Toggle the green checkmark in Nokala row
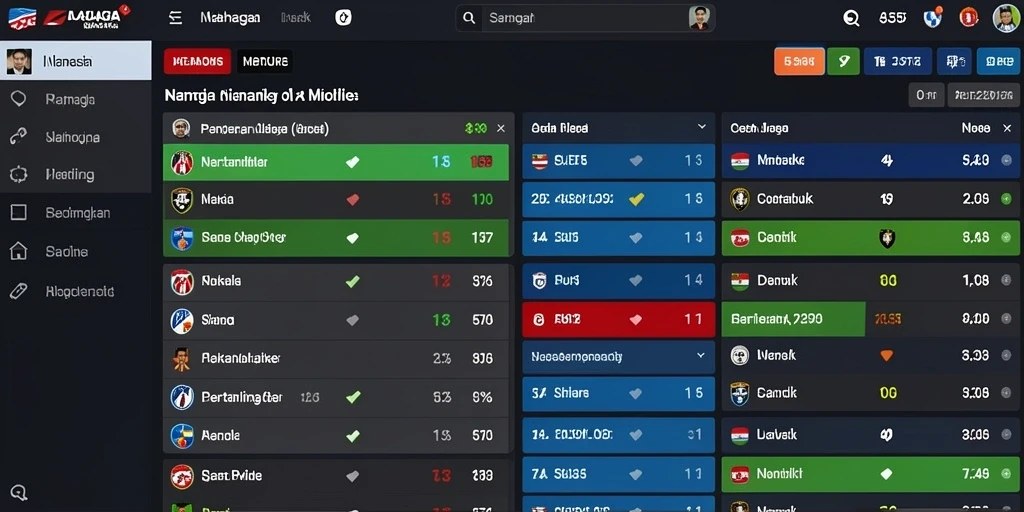Screen dimensions: 1024x512 352,281
